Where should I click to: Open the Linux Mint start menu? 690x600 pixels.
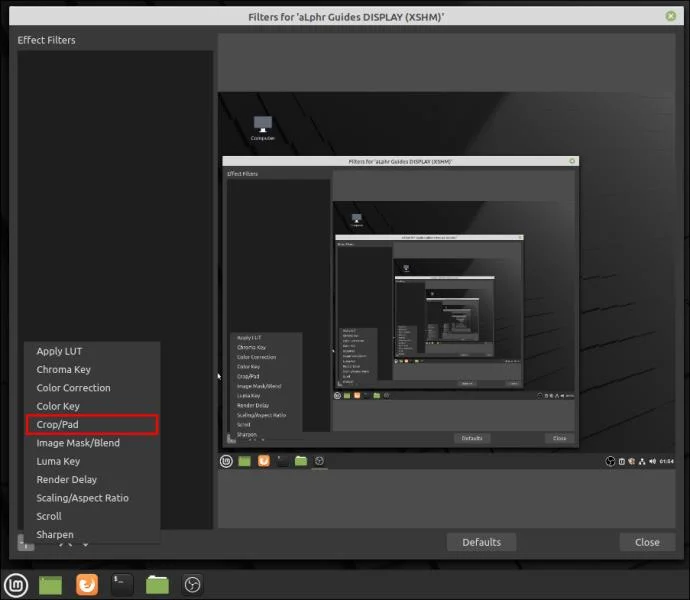(16, 585)
